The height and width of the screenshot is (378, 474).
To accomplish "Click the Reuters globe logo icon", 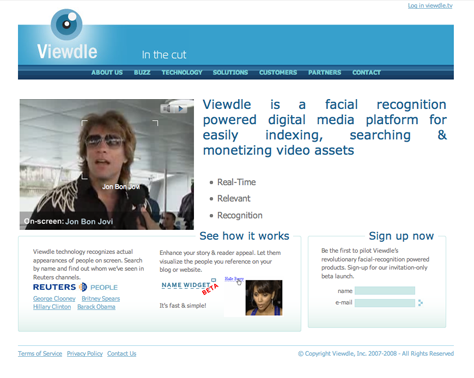I will [x=83, y=287].
